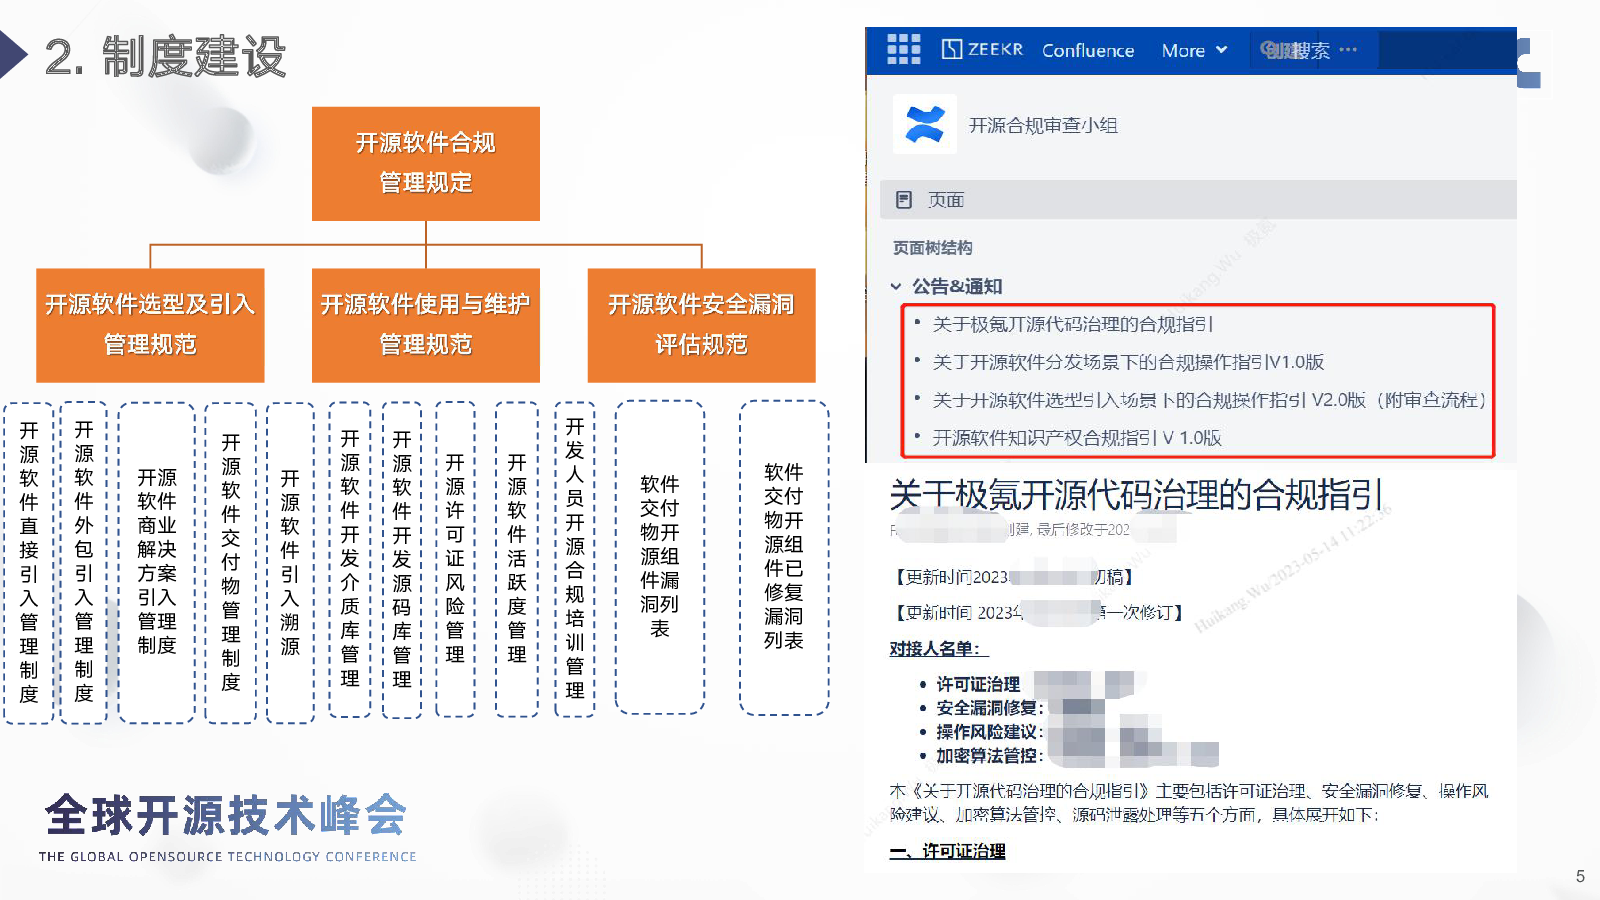
Task: Click the slide page number 5
Action: pyautogui.click(x=1580, y=876)
